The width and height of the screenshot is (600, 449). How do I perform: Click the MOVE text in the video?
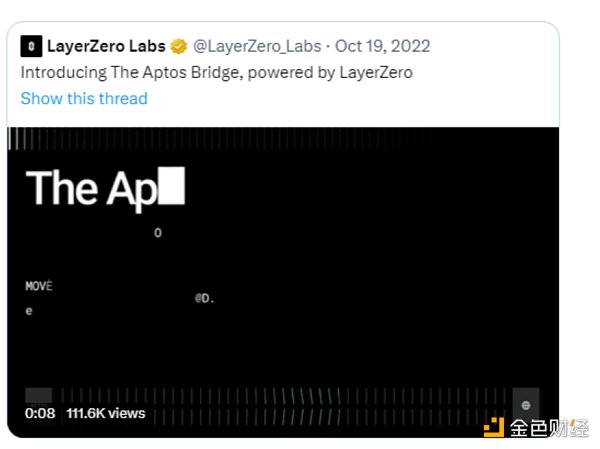click(39, 286)
